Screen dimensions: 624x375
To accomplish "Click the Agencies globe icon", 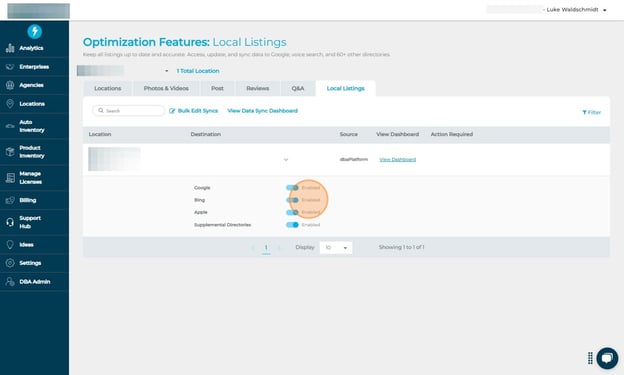I will coord(10,85).
